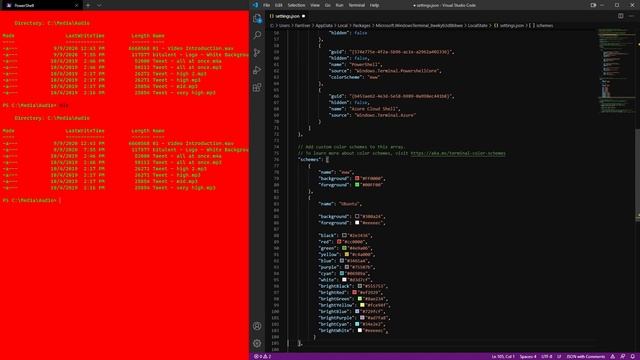The height and width of the screenshot is (360, 640).
Task: Change indentation via Spaces: 4
Action: point(528,356)
